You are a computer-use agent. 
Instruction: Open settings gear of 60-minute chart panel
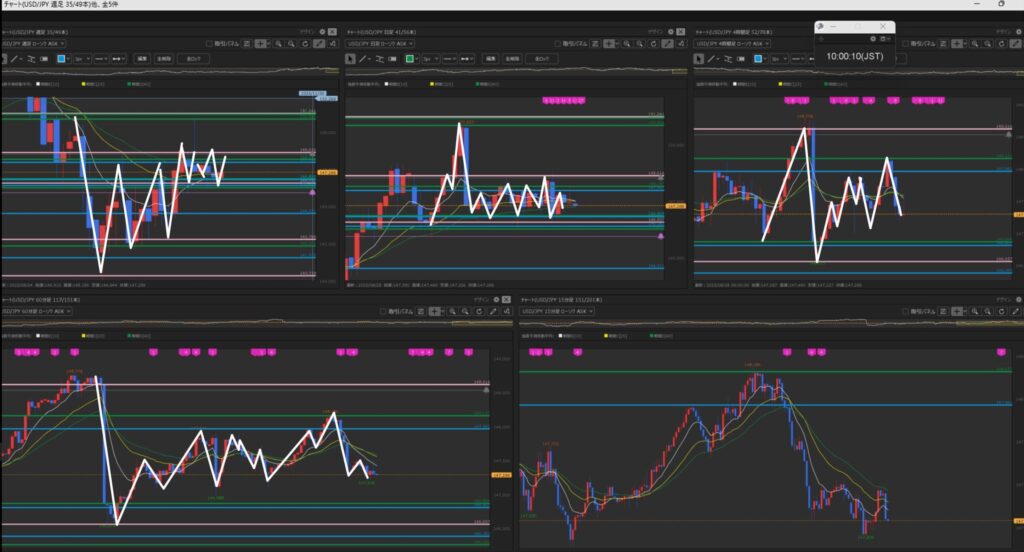(496, 299)
